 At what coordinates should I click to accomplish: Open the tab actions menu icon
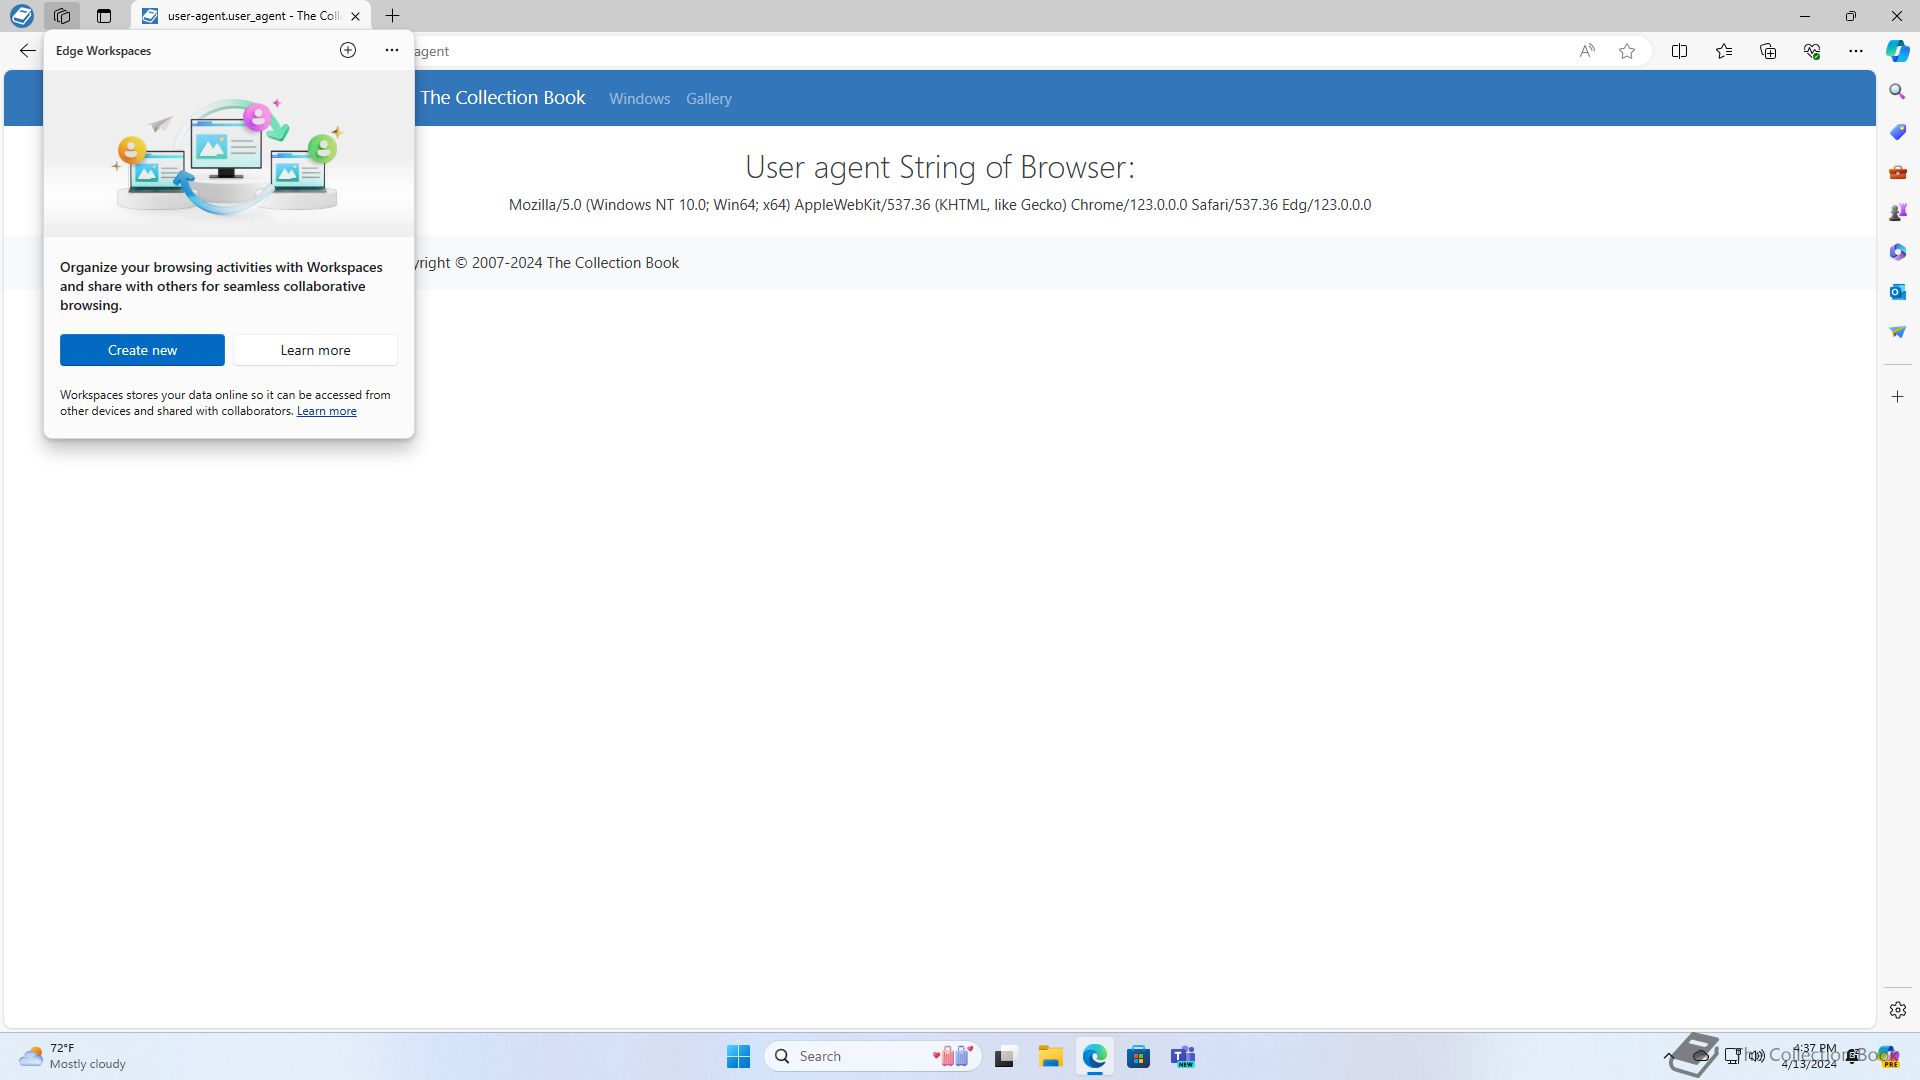(104, 16)
